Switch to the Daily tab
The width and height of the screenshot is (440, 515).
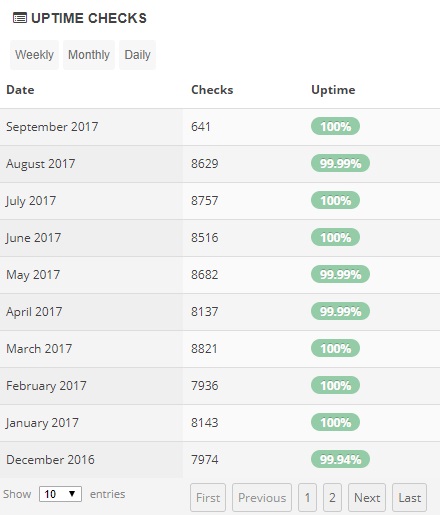pyautogui.click(x=137, y=55)
